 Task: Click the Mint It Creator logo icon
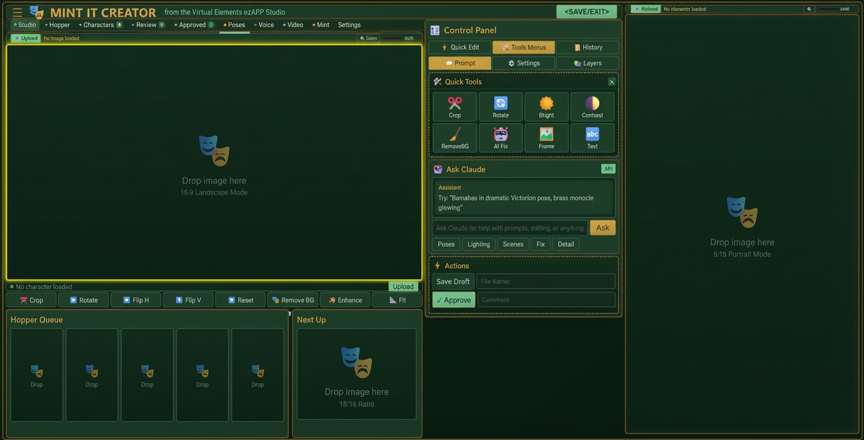tap(36, 12)
